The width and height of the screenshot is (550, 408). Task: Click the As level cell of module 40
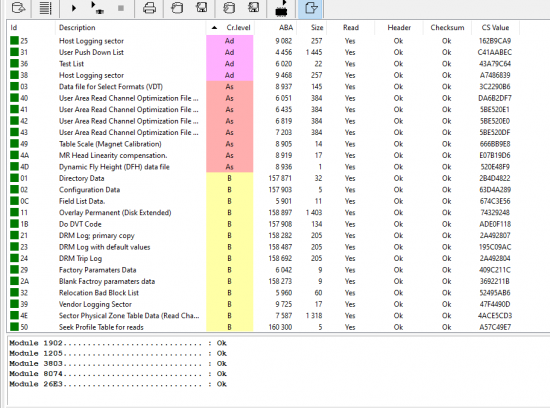coord(229,98)
